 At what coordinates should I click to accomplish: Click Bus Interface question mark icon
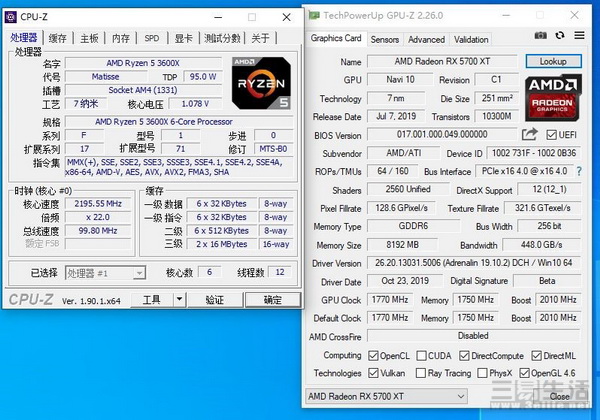tap(579, 171)
